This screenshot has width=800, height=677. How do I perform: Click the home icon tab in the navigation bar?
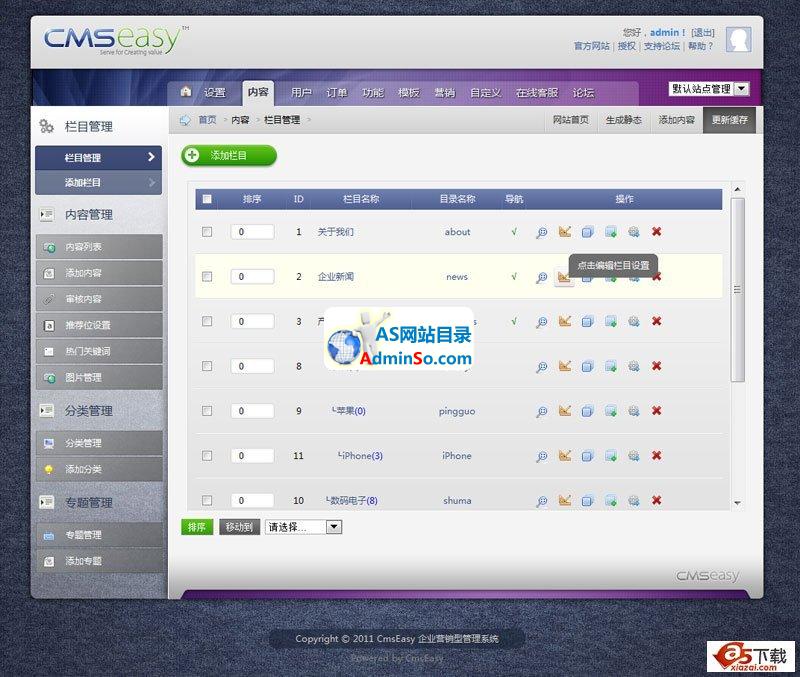pos(186,92)
